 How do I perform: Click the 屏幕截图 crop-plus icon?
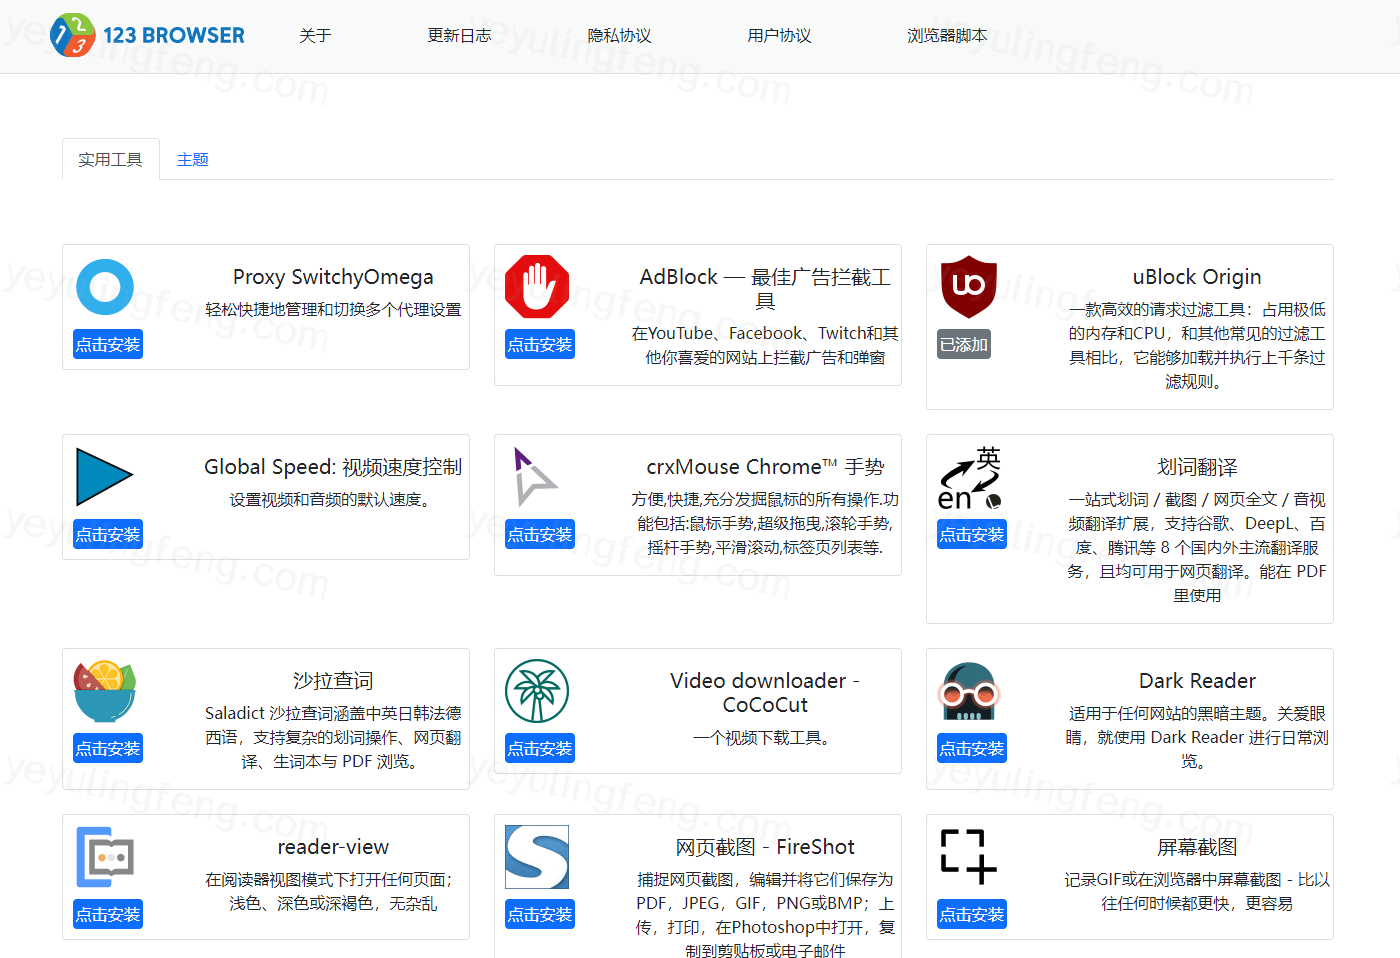coord(969,857)
